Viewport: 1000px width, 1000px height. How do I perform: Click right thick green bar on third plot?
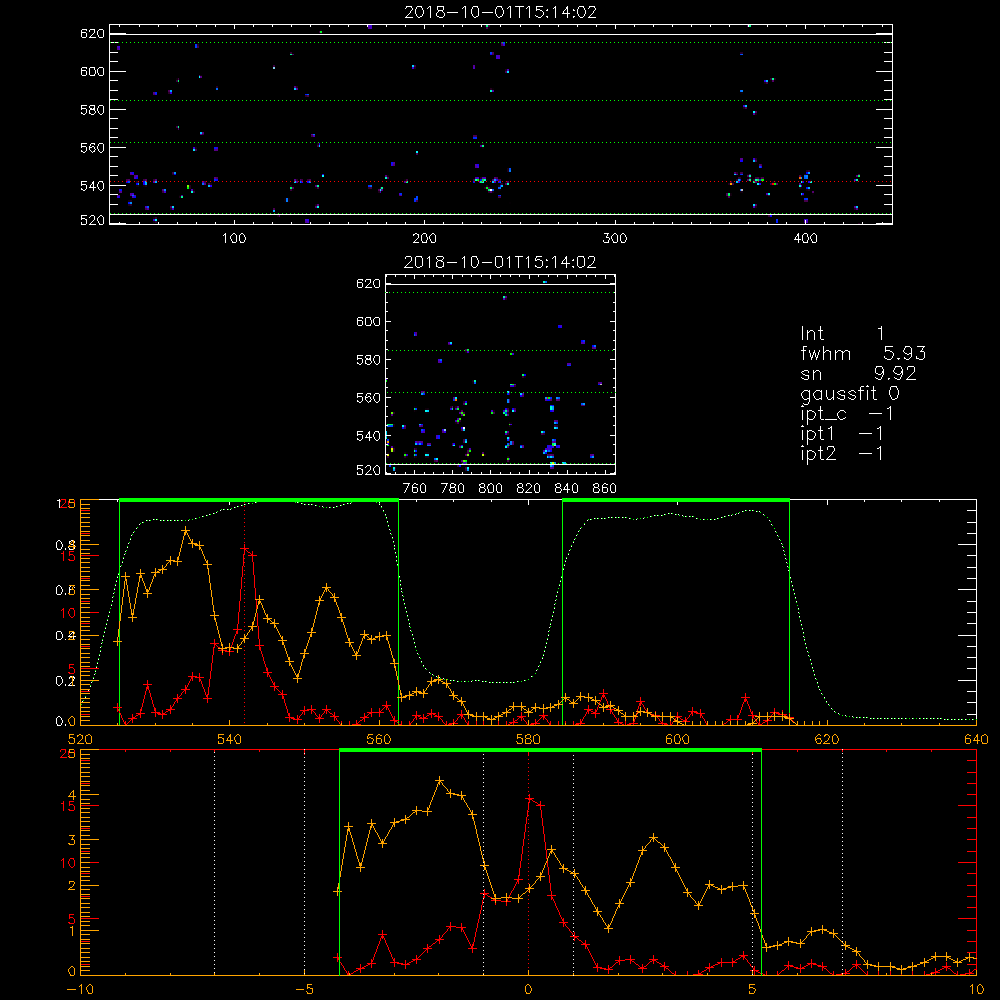(x=676, y=501)
